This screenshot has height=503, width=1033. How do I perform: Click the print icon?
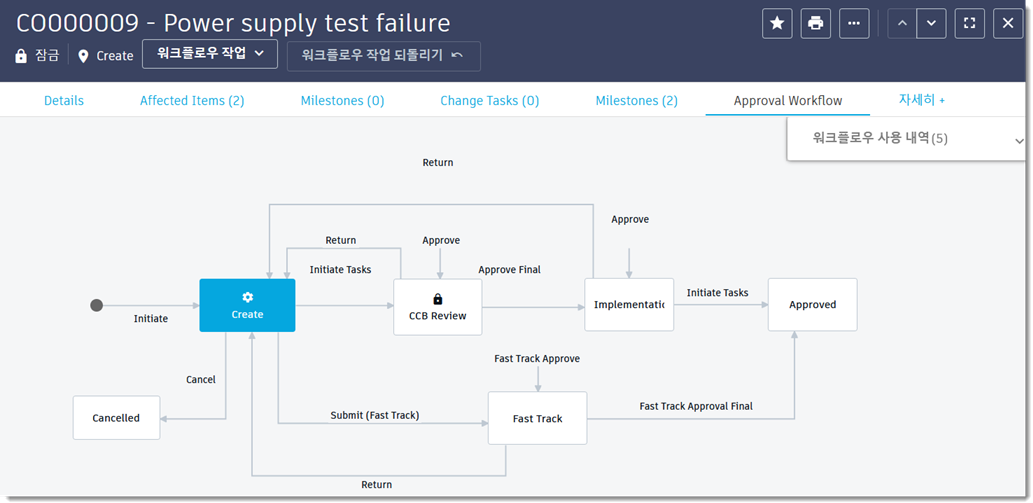pos(816,23)
